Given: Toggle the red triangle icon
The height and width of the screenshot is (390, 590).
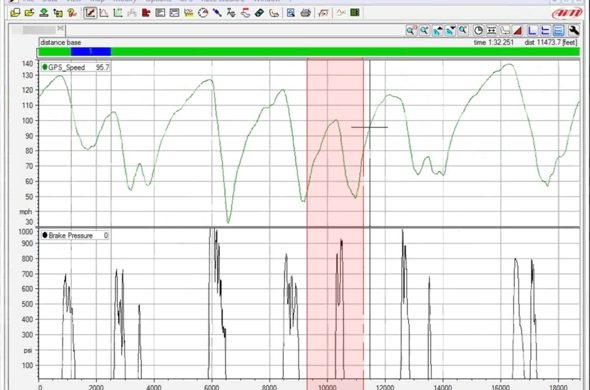Looking at the screenshot, I should 518,30.
